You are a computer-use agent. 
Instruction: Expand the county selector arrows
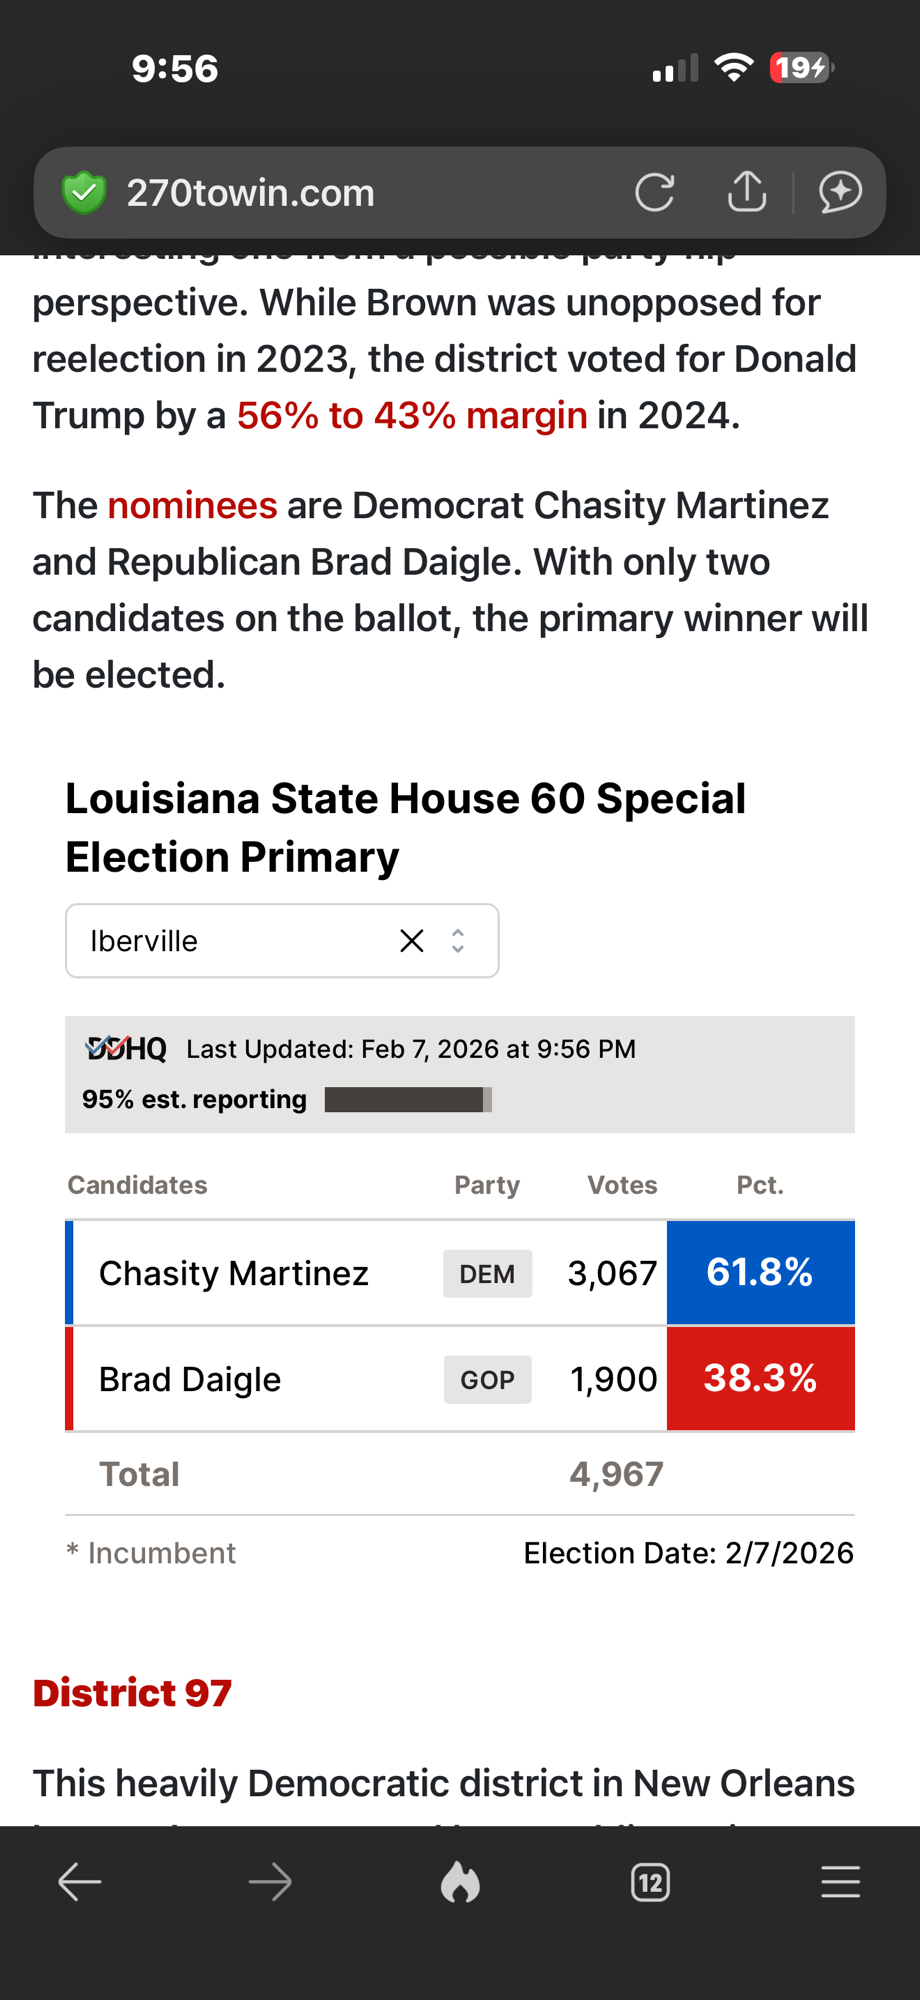pyautogui.click(x=458, y=941)
